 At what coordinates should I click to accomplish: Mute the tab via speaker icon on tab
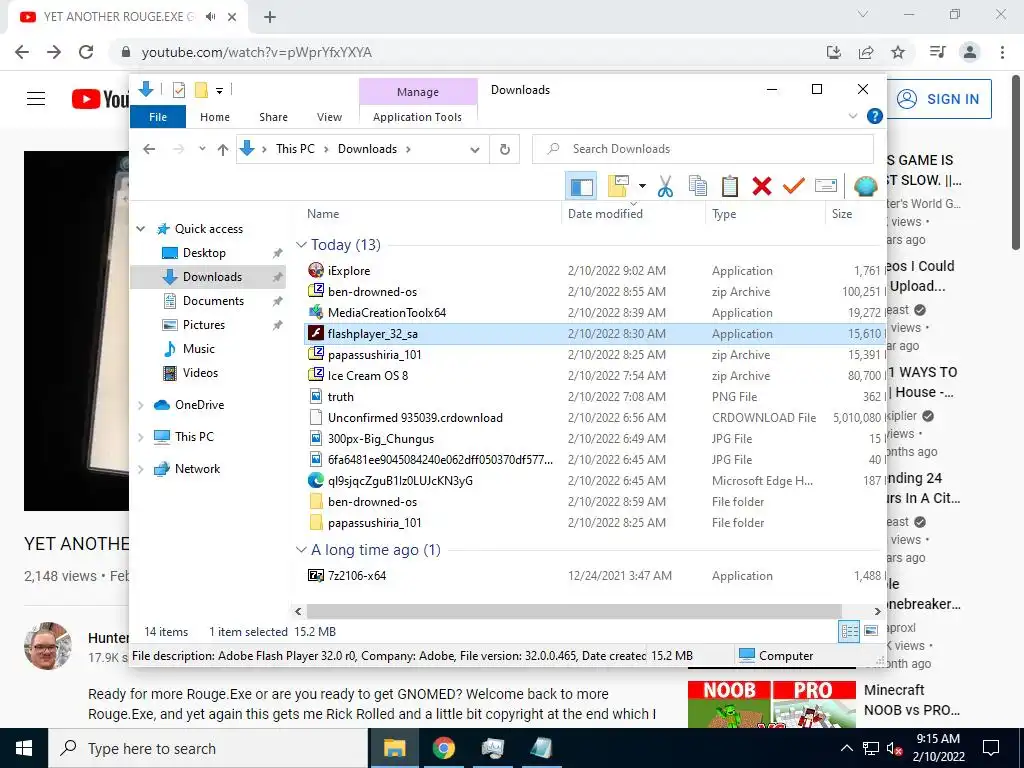[x=210, y=17]
